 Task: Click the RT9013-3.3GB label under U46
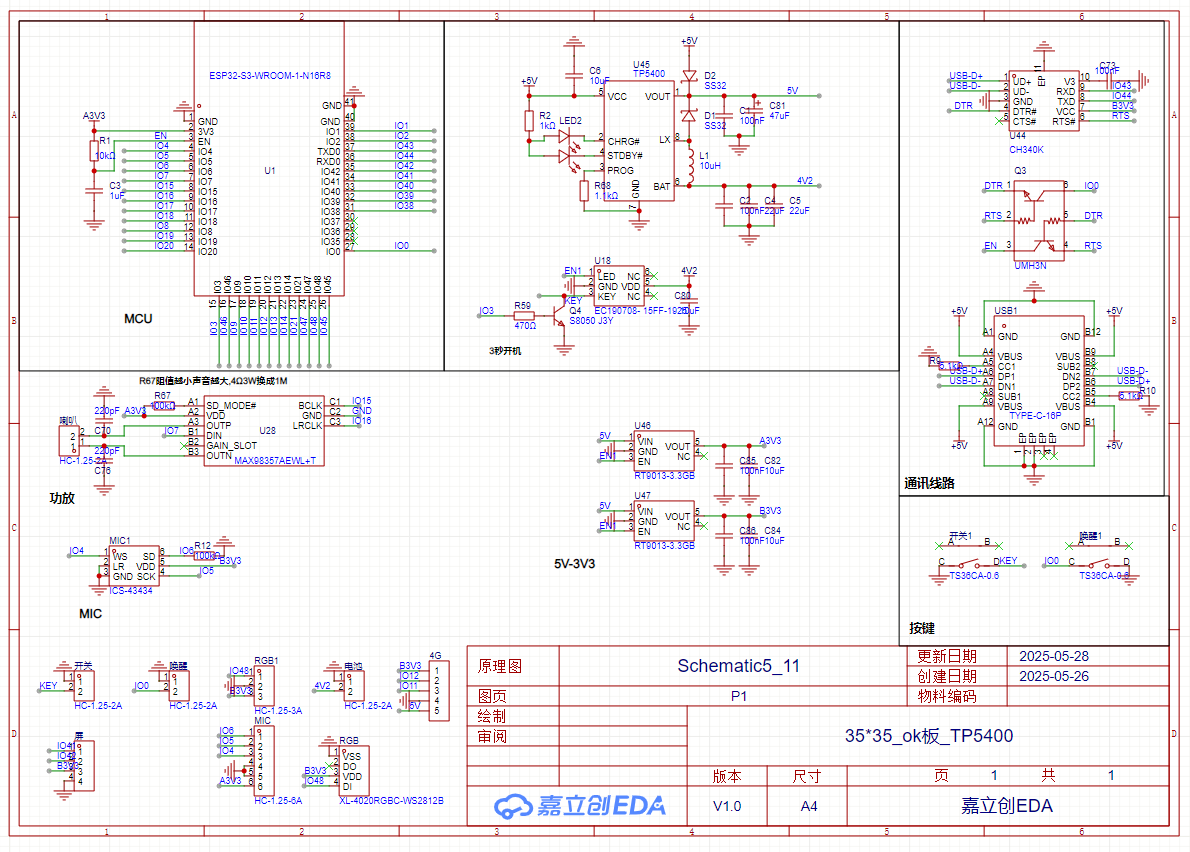pos(664,476)
